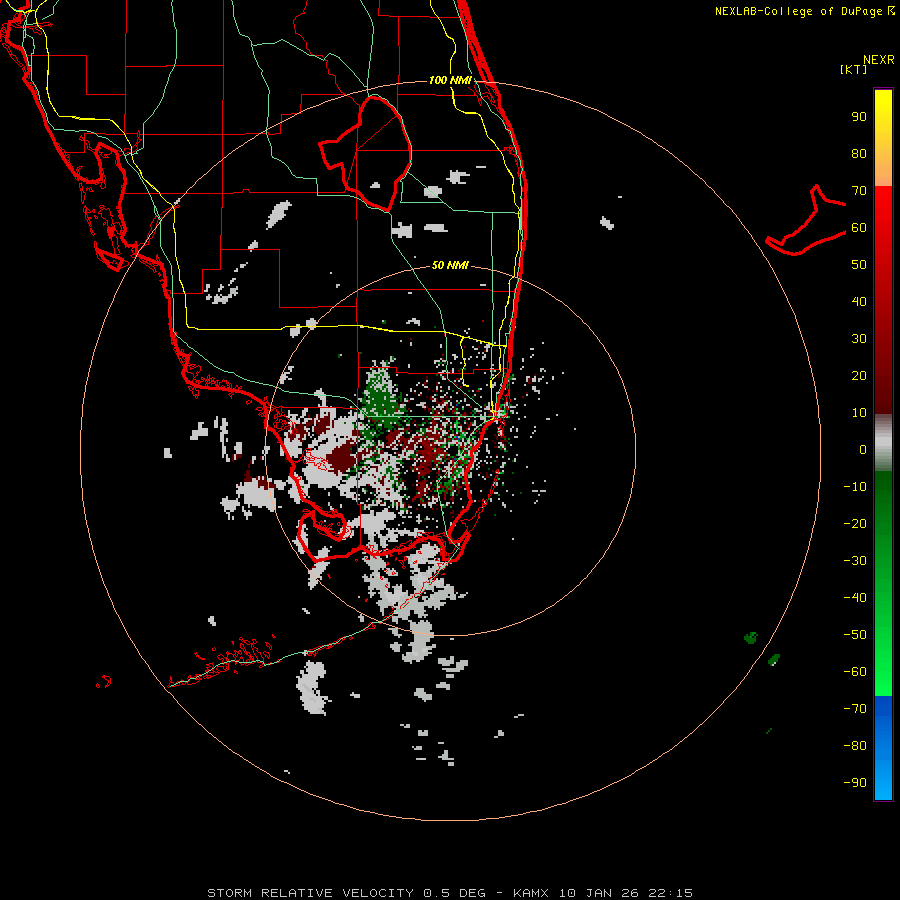Viewport: 900px width, 900px height.
Task: Select the -20 value on velocity scale
Action: pyautogui.click(x=855, y=524)
